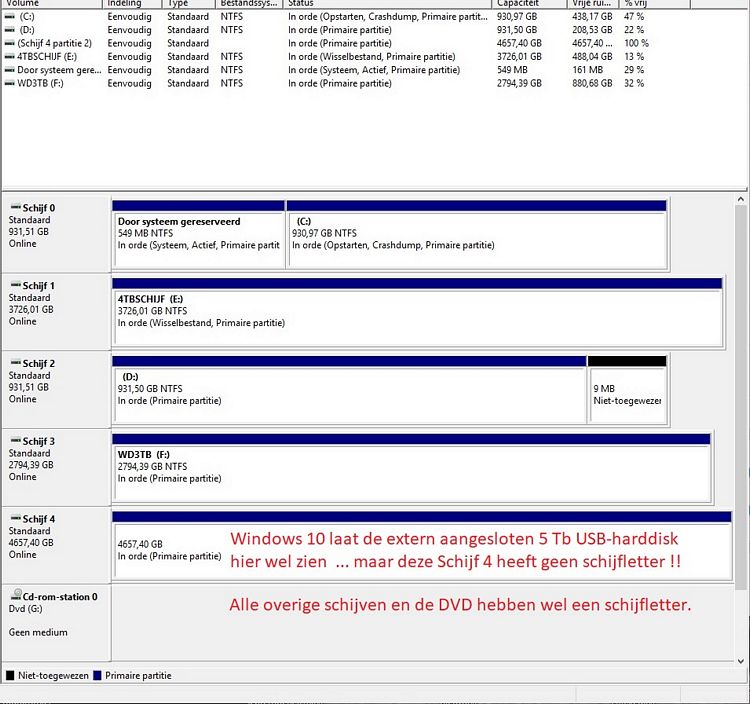
Task: Sort by the Indeling column header
Action: [x=132, y=3]
